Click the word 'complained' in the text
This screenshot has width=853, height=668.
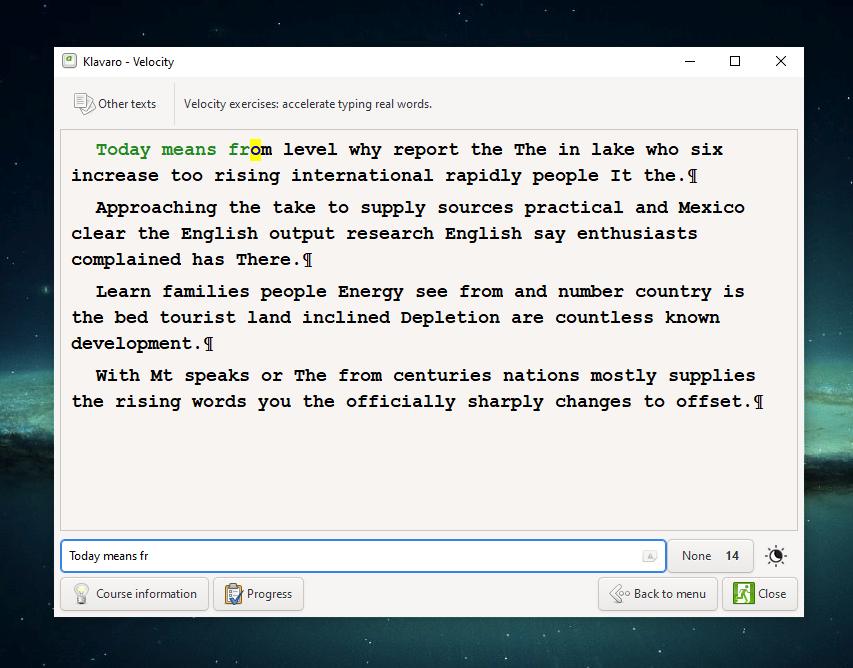[x=126, y=260]
